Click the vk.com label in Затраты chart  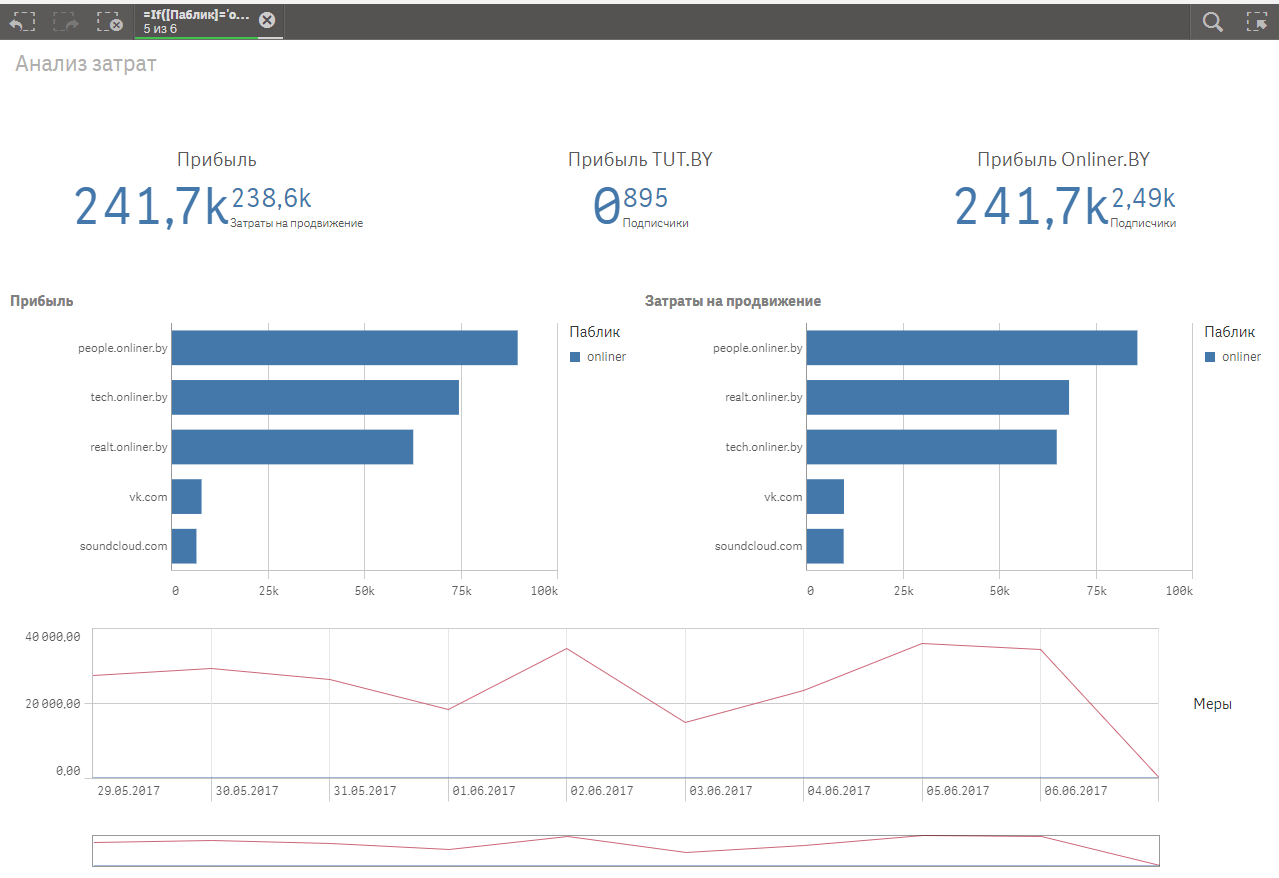[783, 497]
